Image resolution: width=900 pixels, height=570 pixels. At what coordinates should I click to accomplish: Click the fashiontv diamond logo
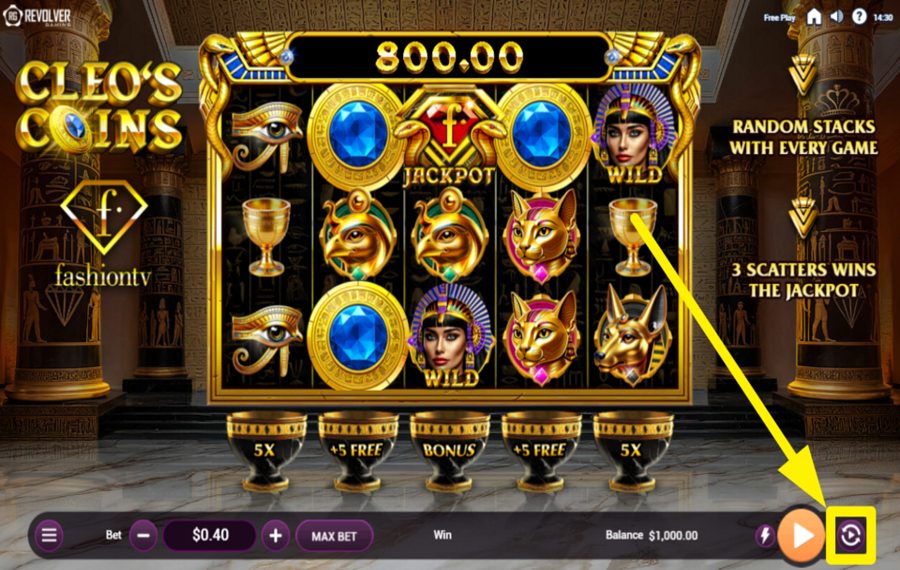pos(104,234)
